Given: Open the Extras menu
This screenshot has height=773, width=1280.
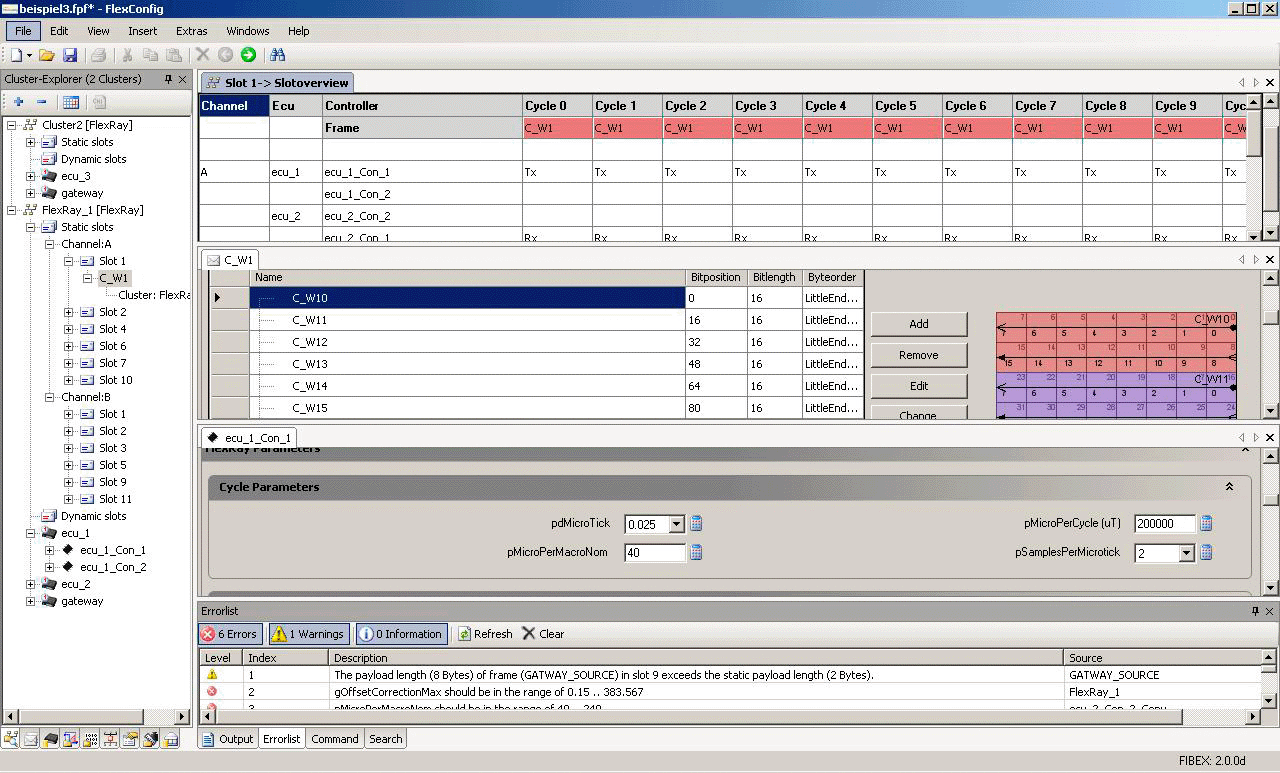Looking at the screenshot, I should pos(191,31).
